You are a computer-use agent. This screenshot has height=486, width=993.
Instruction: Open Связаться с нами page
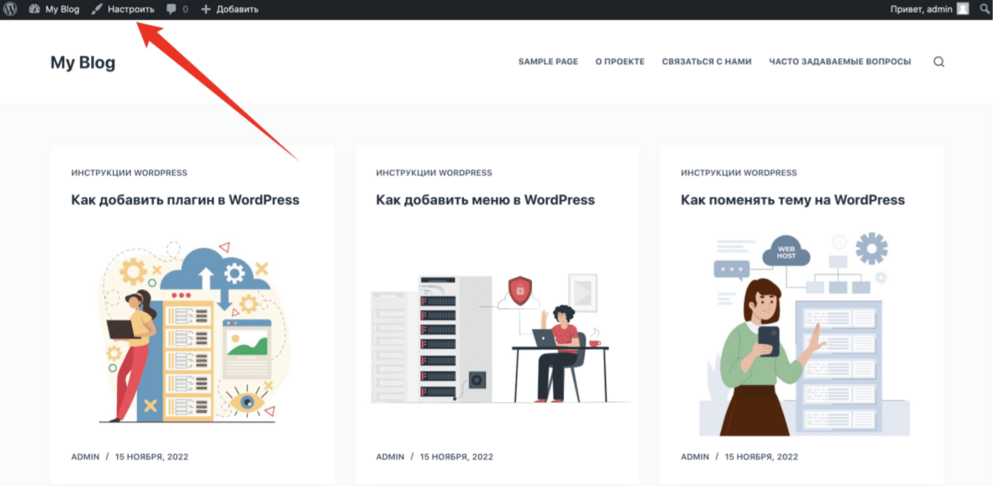click(x=707, y=61)
